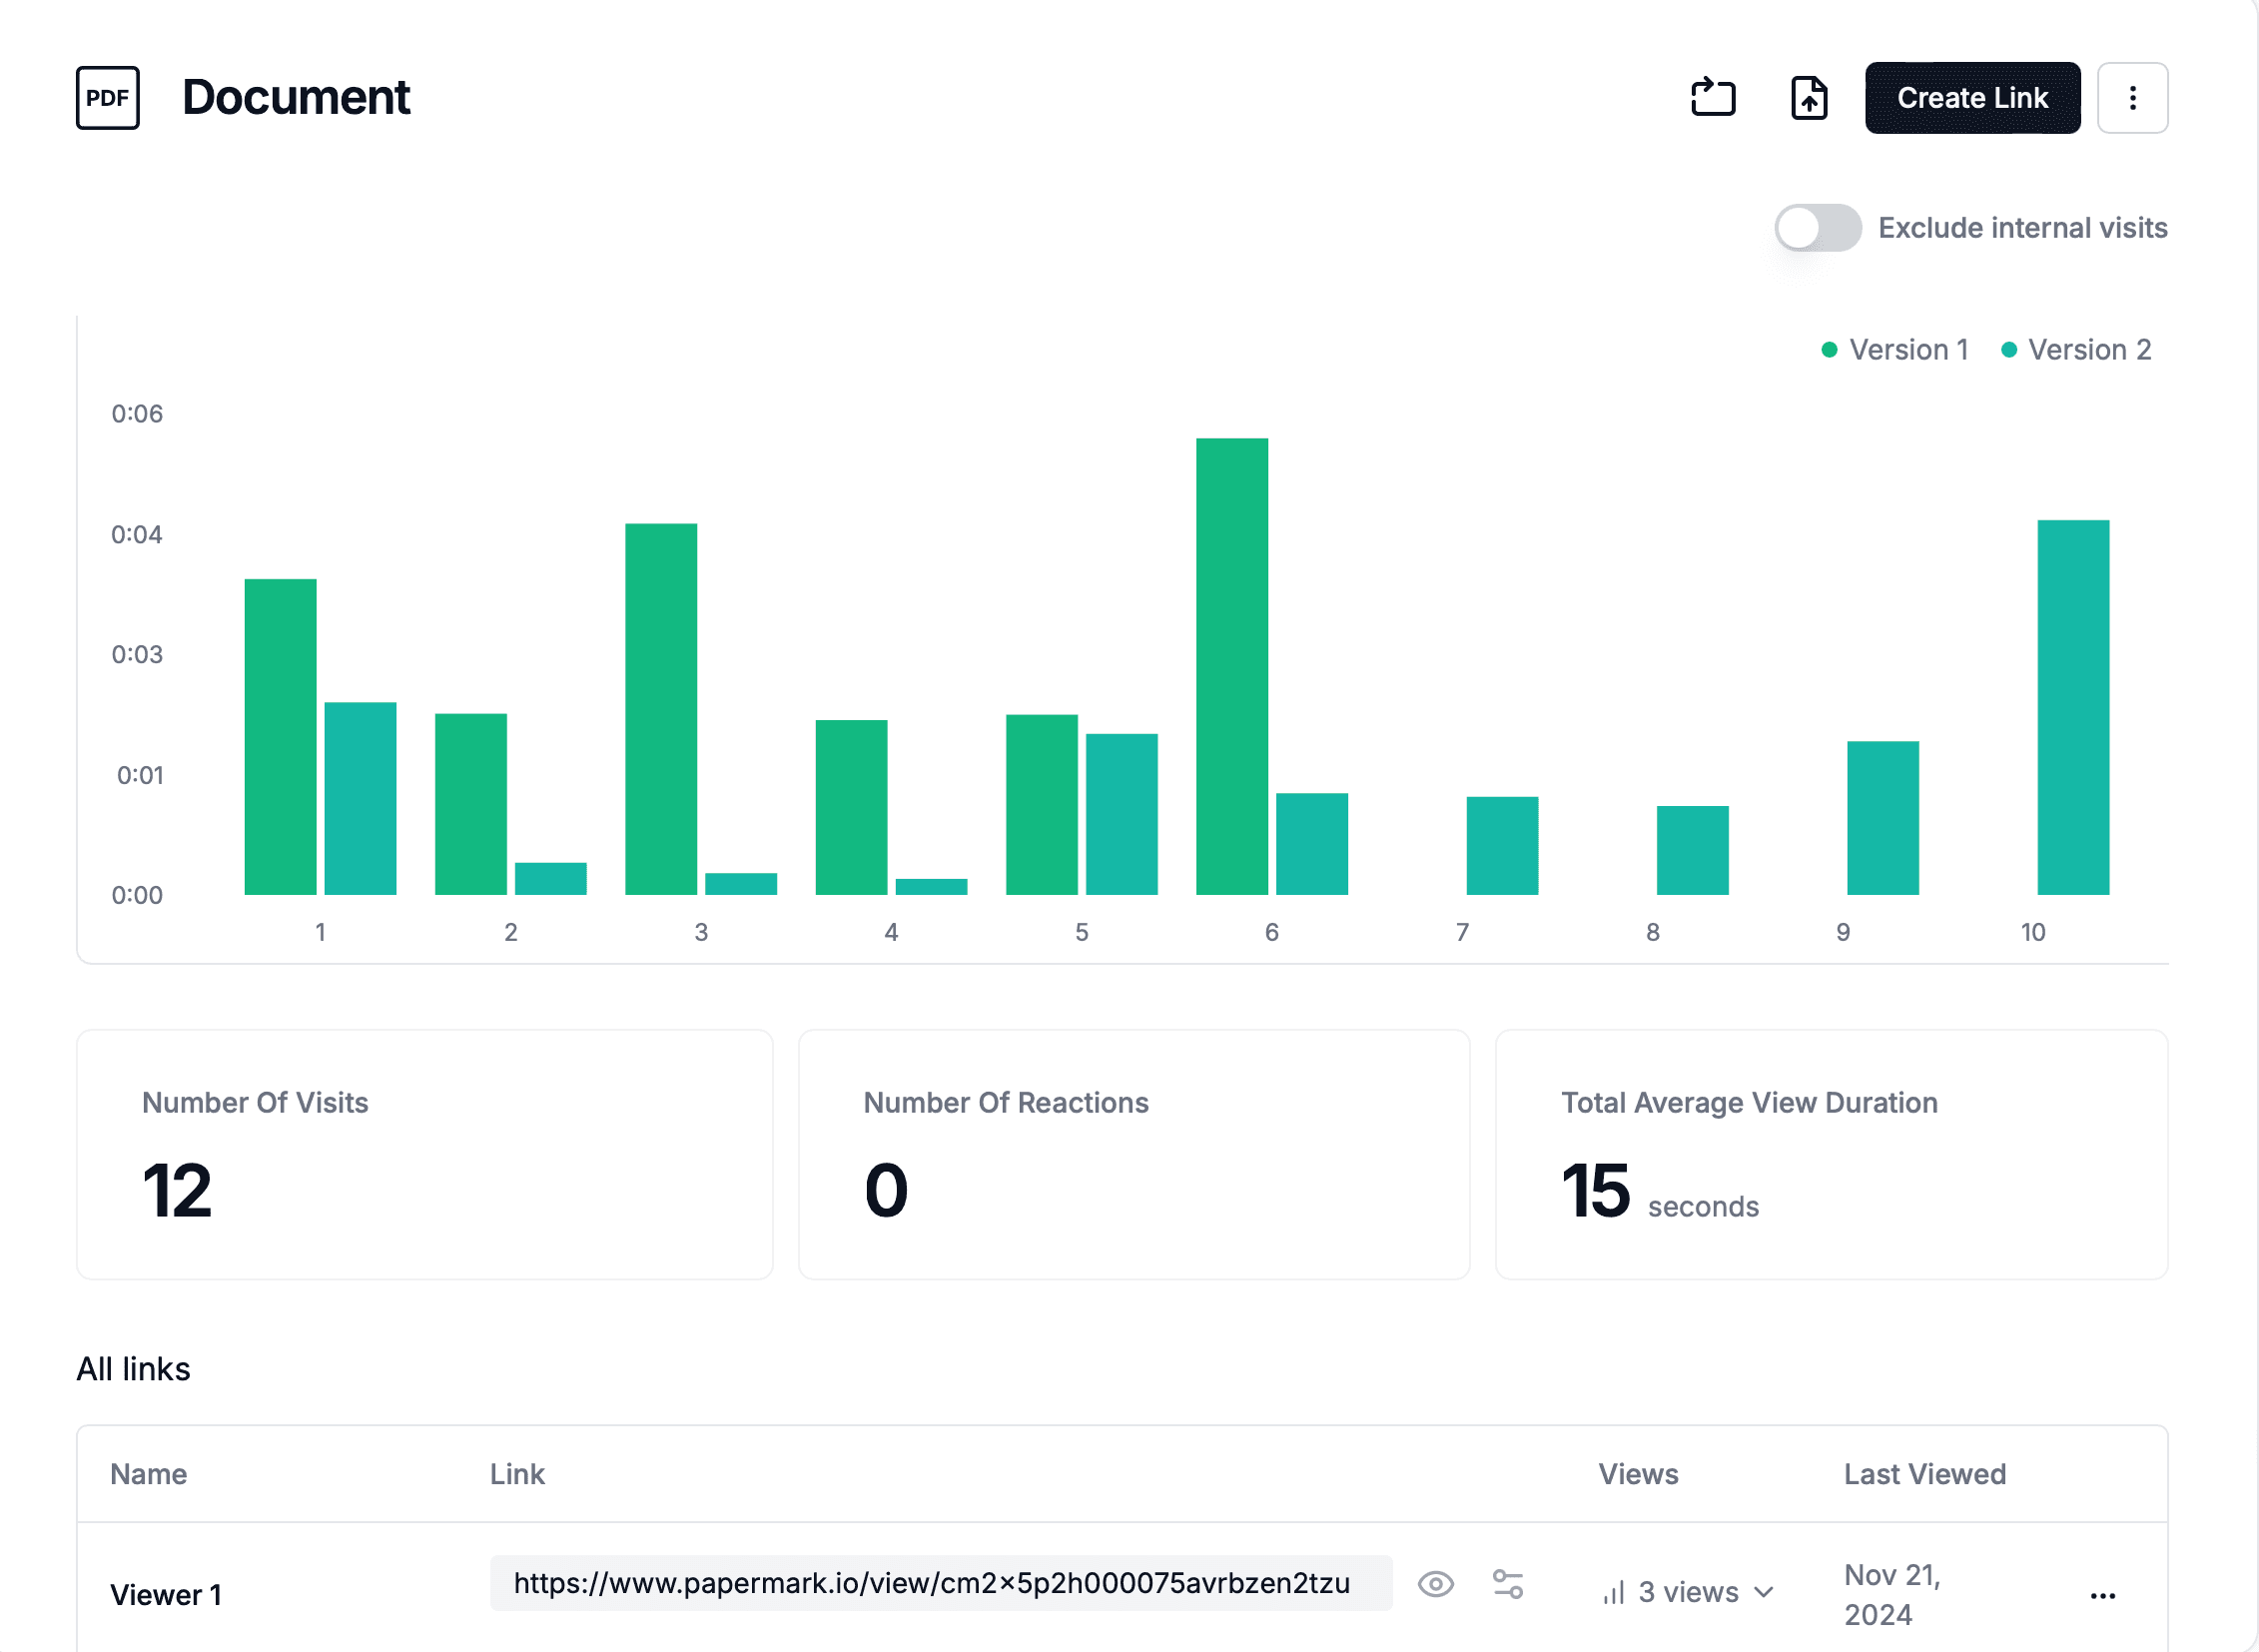Open the three-dot menu next to Create Link
Viewport: 2259px width, 1652px height.
(x=2132, y=97)
